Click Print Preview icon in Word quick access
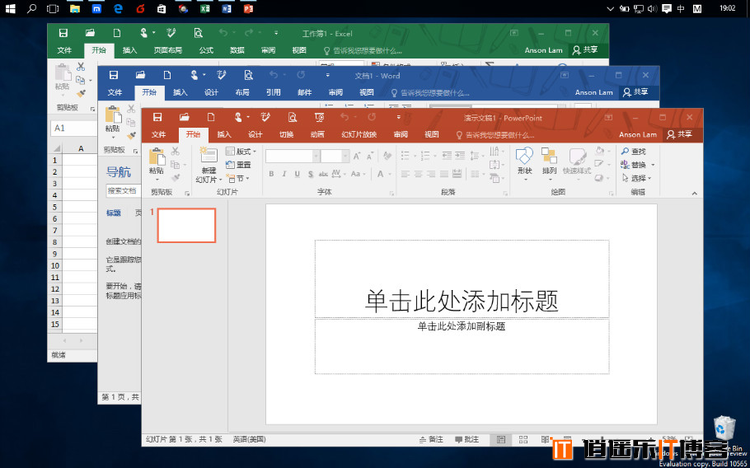This screenshot has width=750, height=468. click(x=248, y=75)
